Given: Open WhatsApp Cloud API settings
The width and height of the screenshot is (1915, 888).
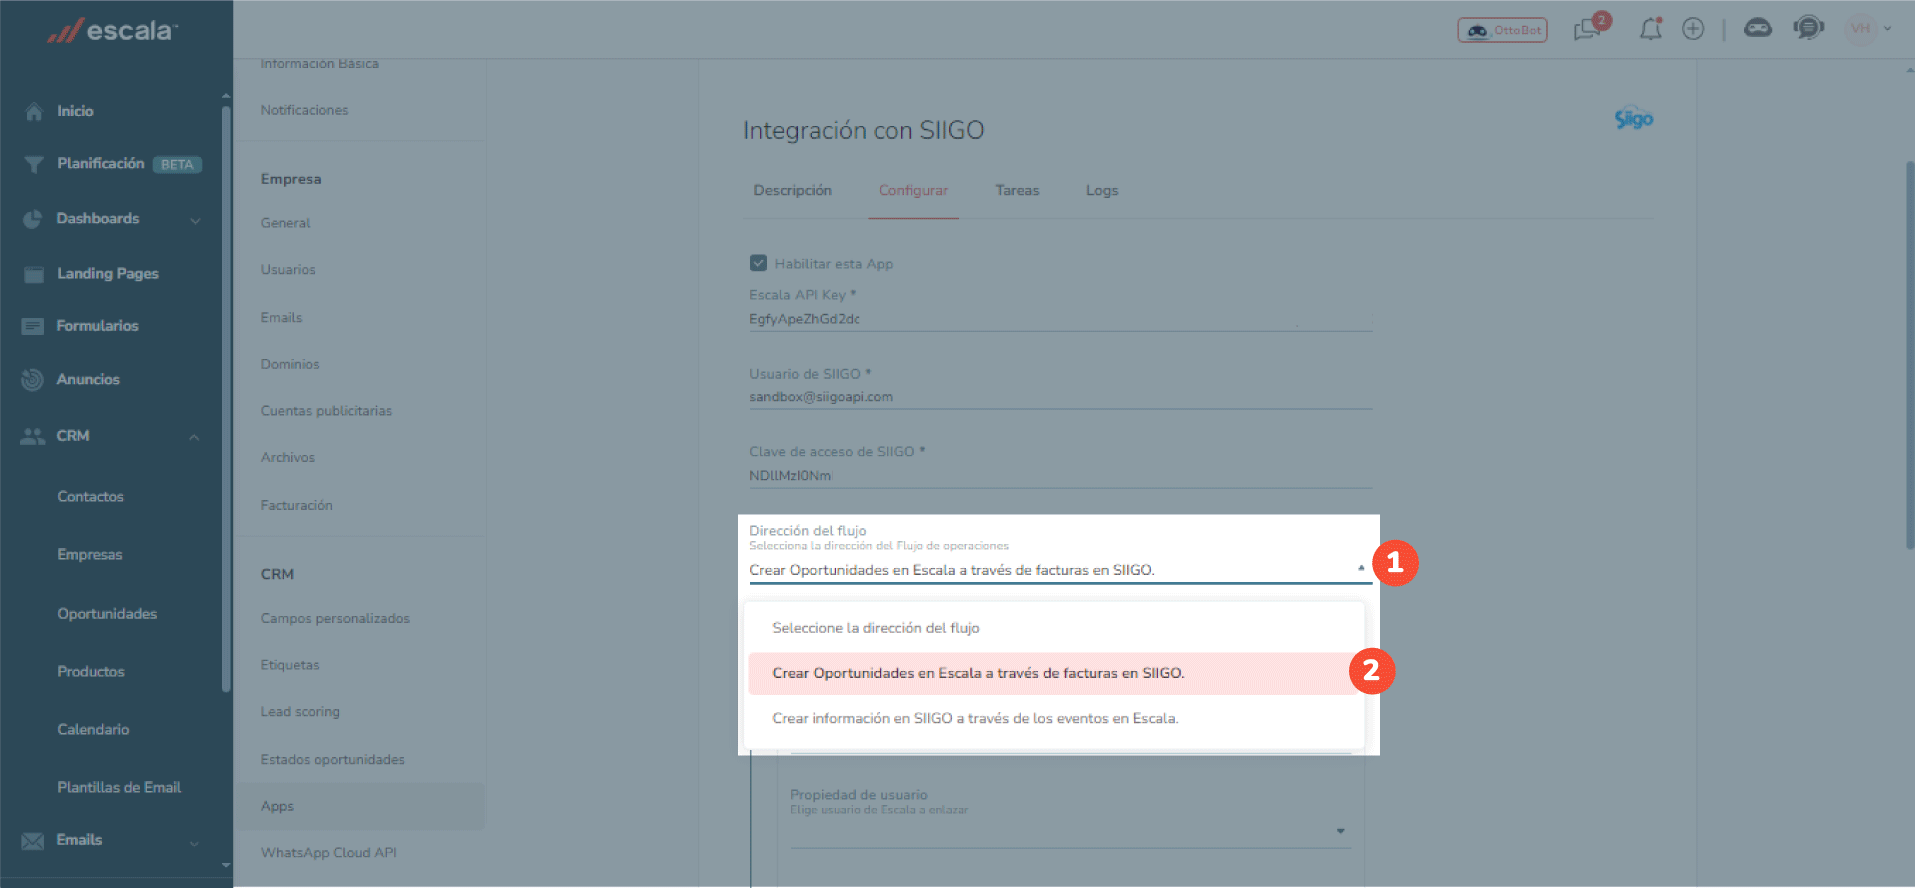Looking at the screenshot, I should (329, 853).
